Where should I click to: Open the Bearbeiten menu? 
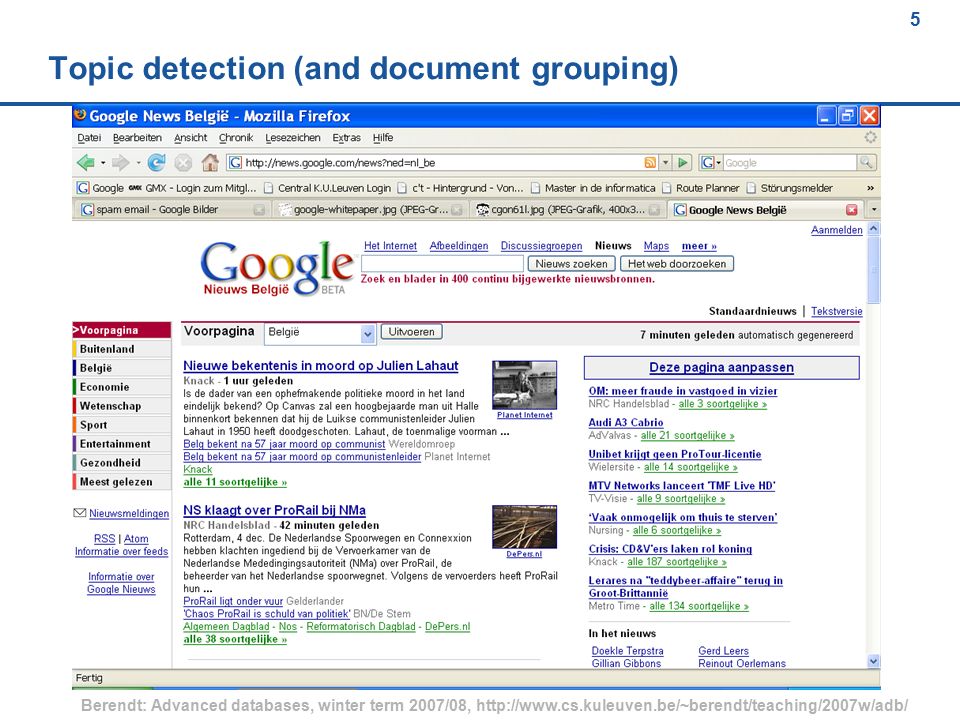(137, 138)
